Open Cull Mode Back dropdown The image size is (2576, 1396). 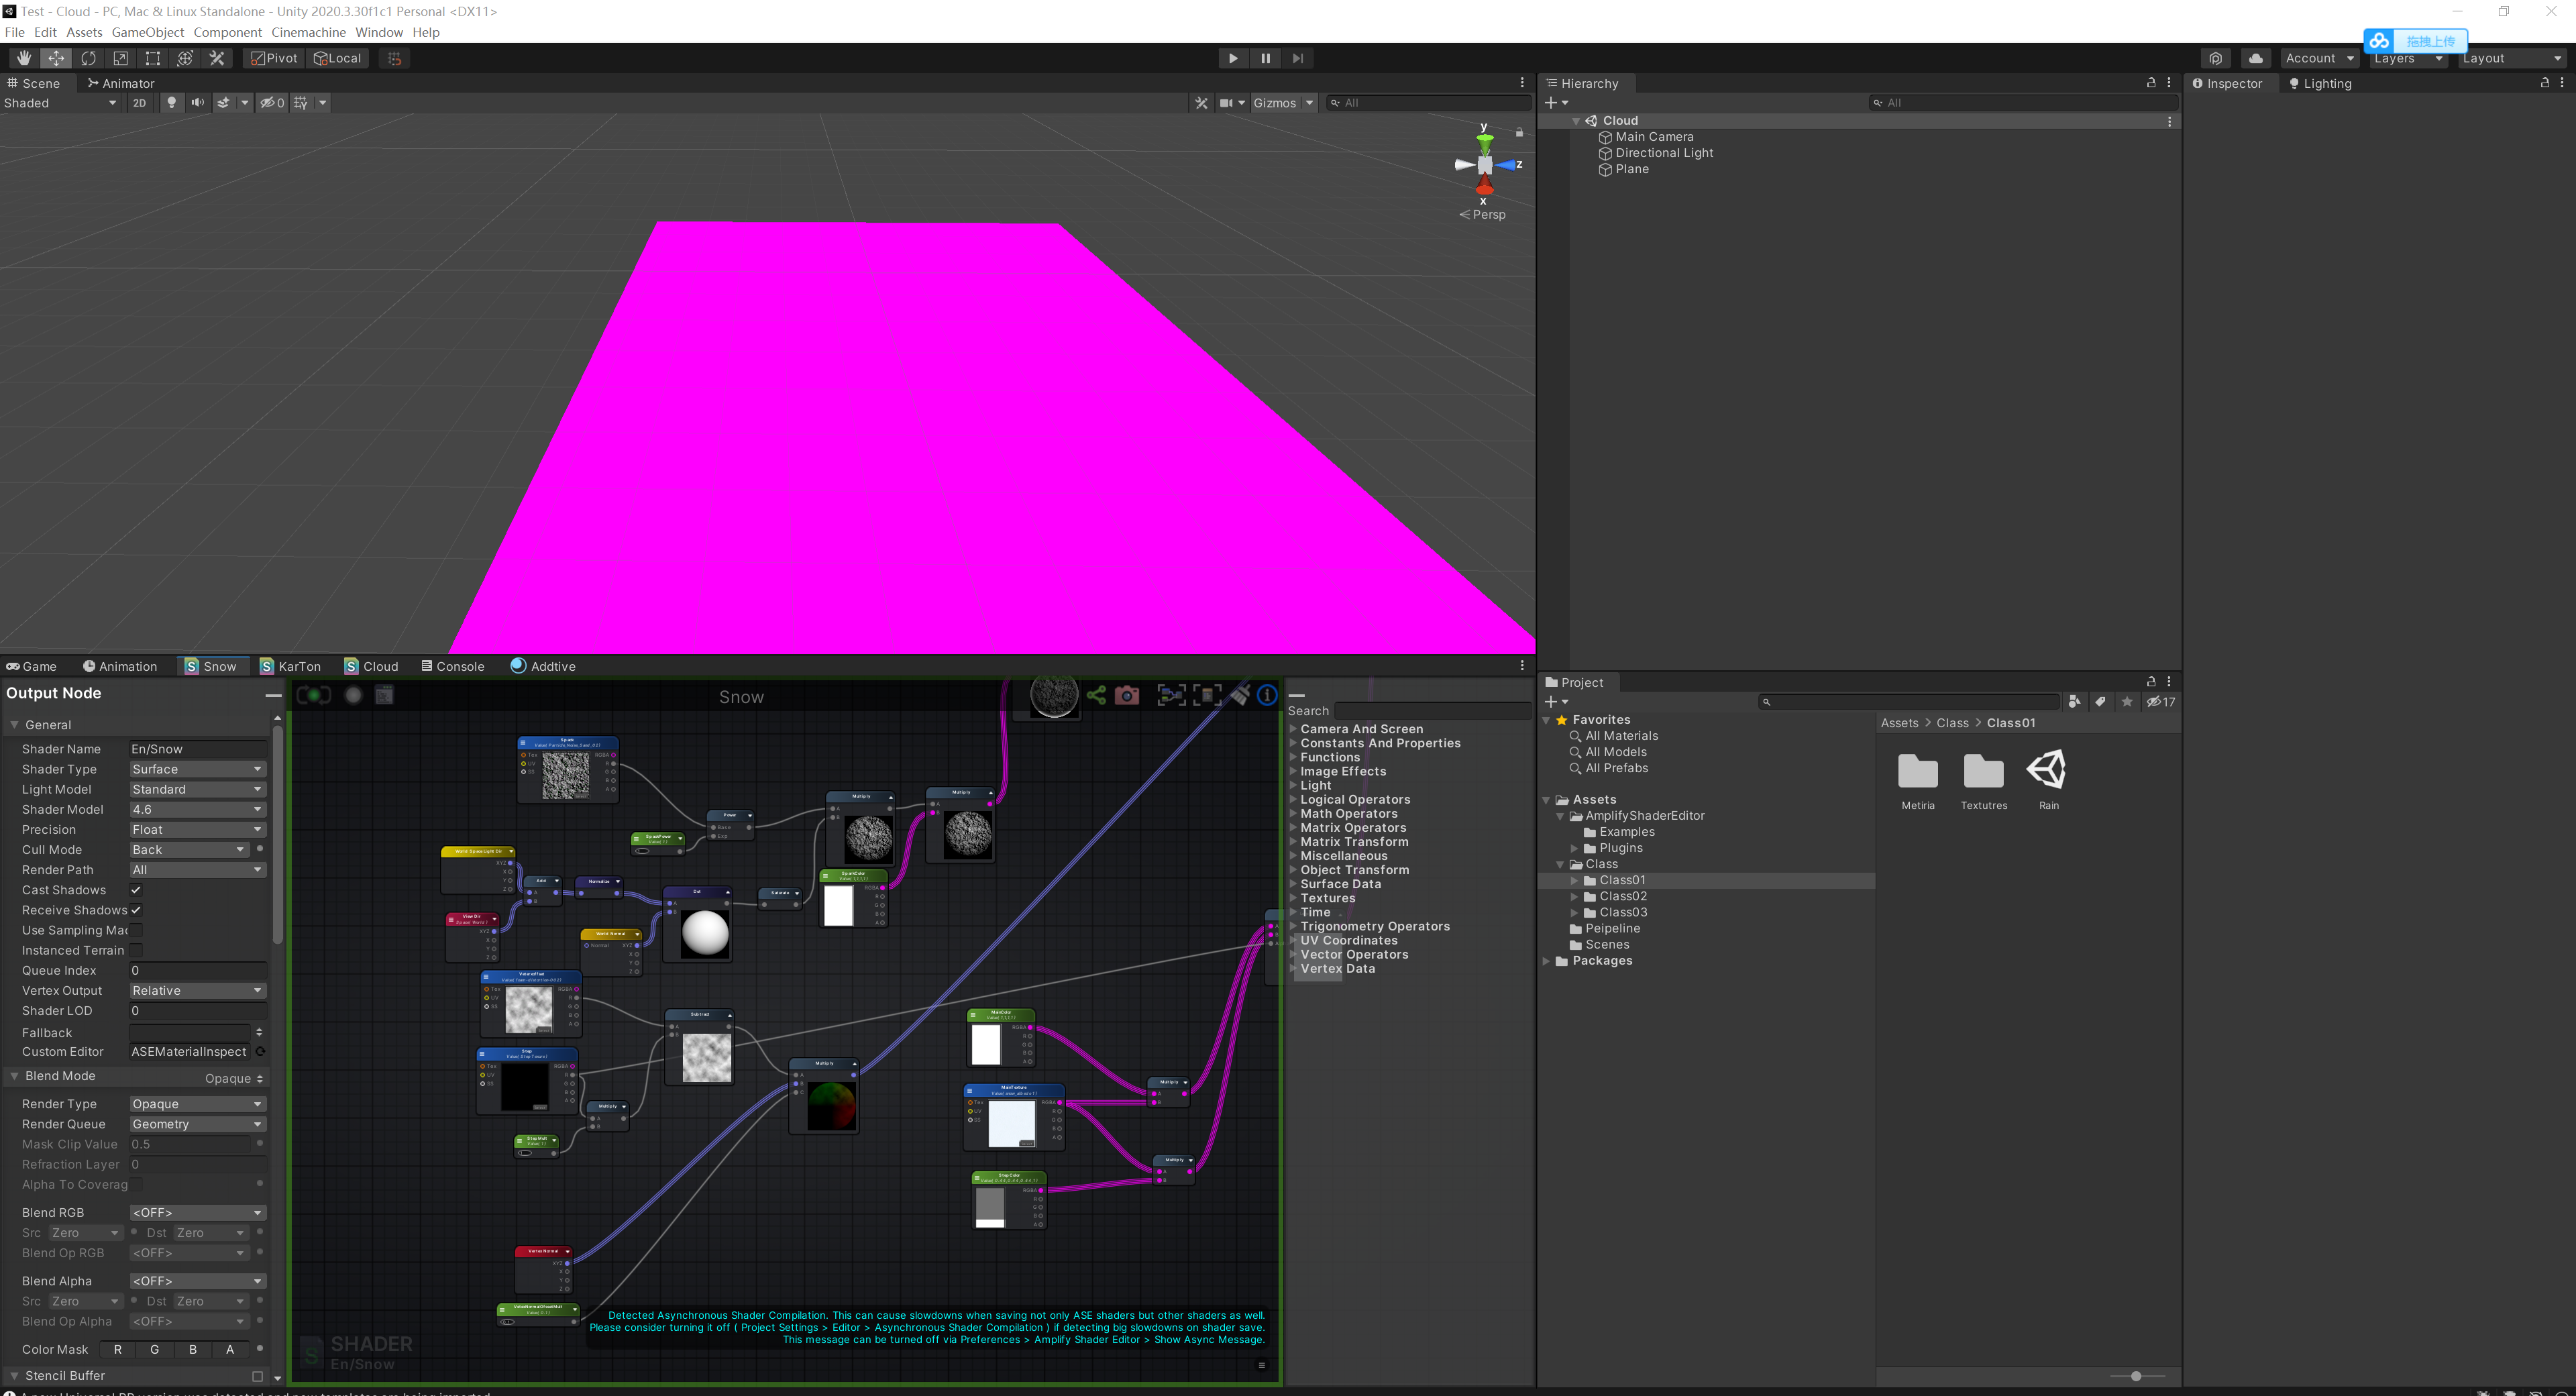coord(189,850)
